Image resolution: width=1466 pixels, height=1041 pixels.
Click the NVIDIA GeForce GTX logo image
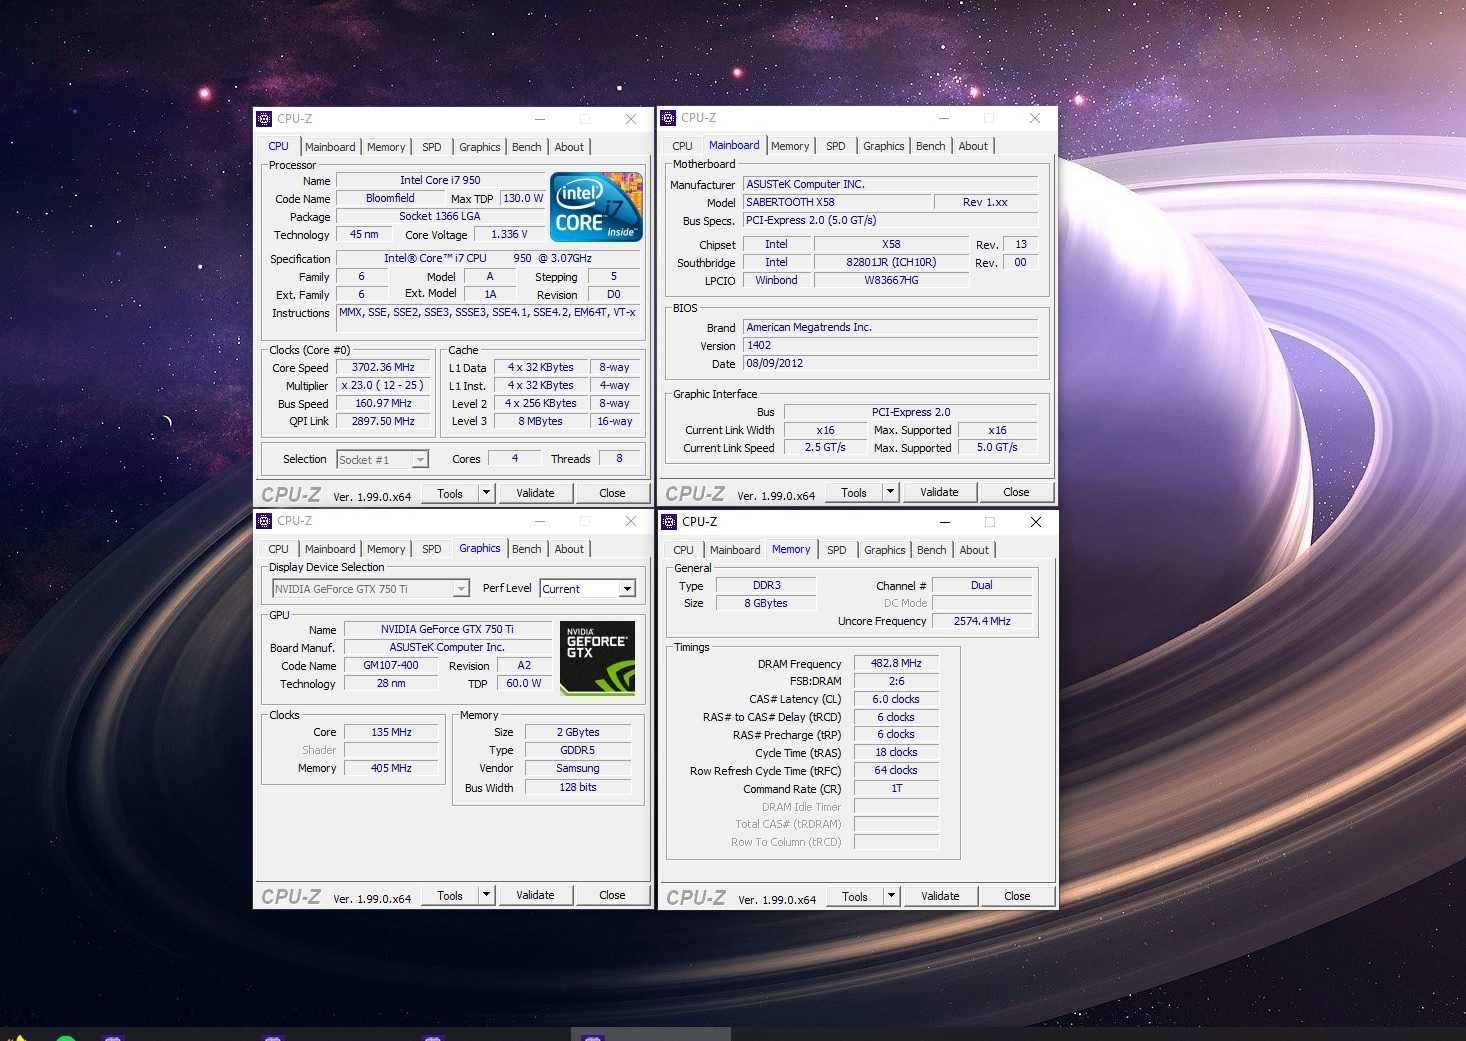tap(597, 658)
